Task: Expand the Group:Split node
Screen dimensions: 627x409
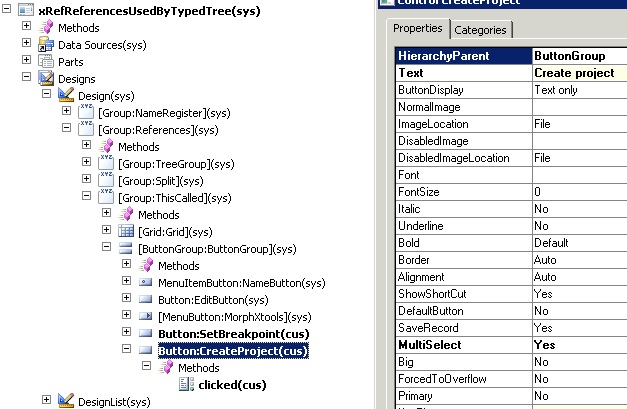Action: (86, 178)
